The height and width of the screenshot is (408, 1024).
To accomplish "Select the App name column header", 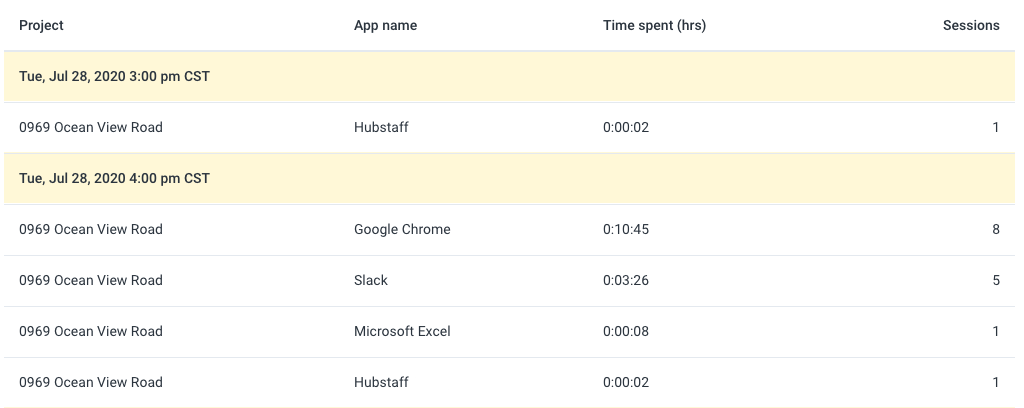I will (x=385, y=25).
